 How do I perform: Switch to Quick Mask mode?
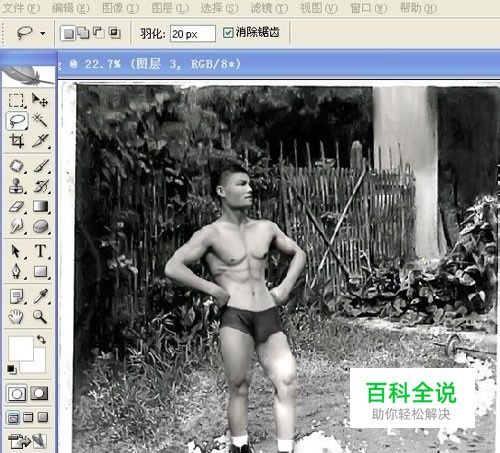39,393
